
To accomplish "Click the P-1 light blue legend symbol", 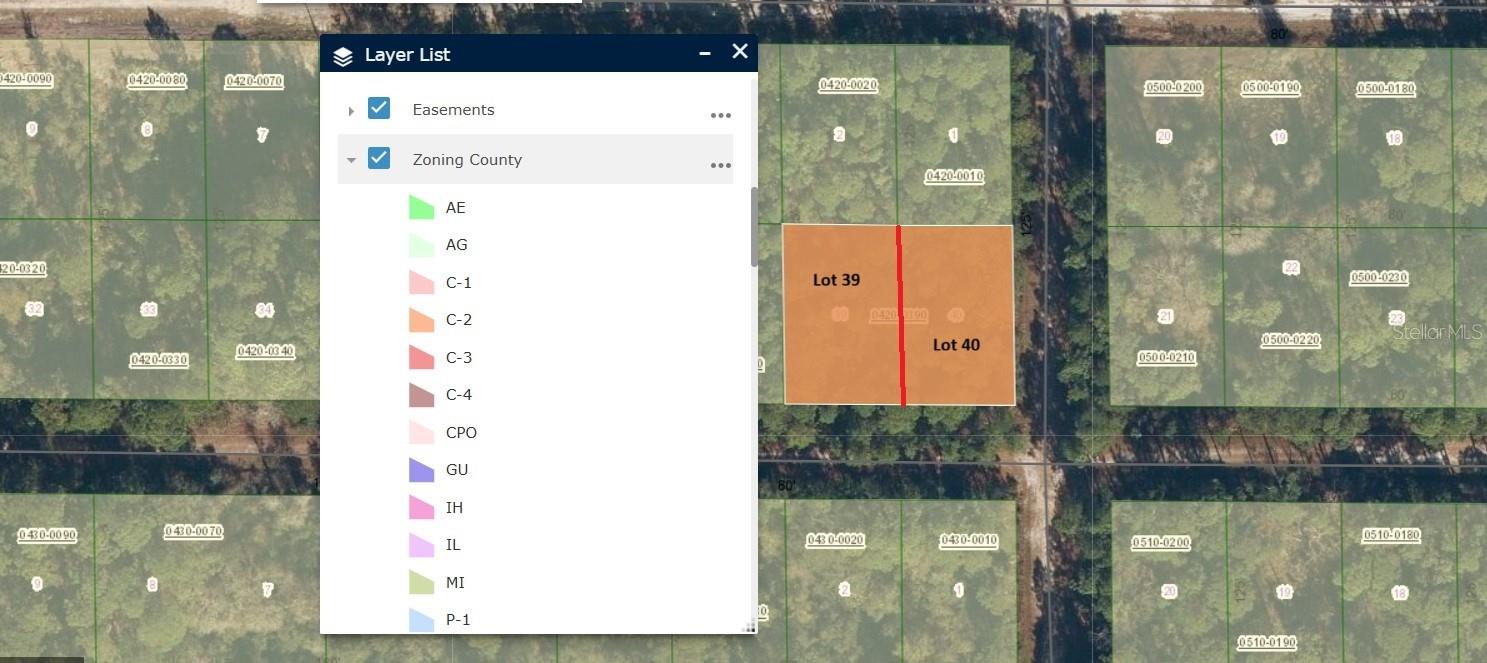I will (421, 620).
